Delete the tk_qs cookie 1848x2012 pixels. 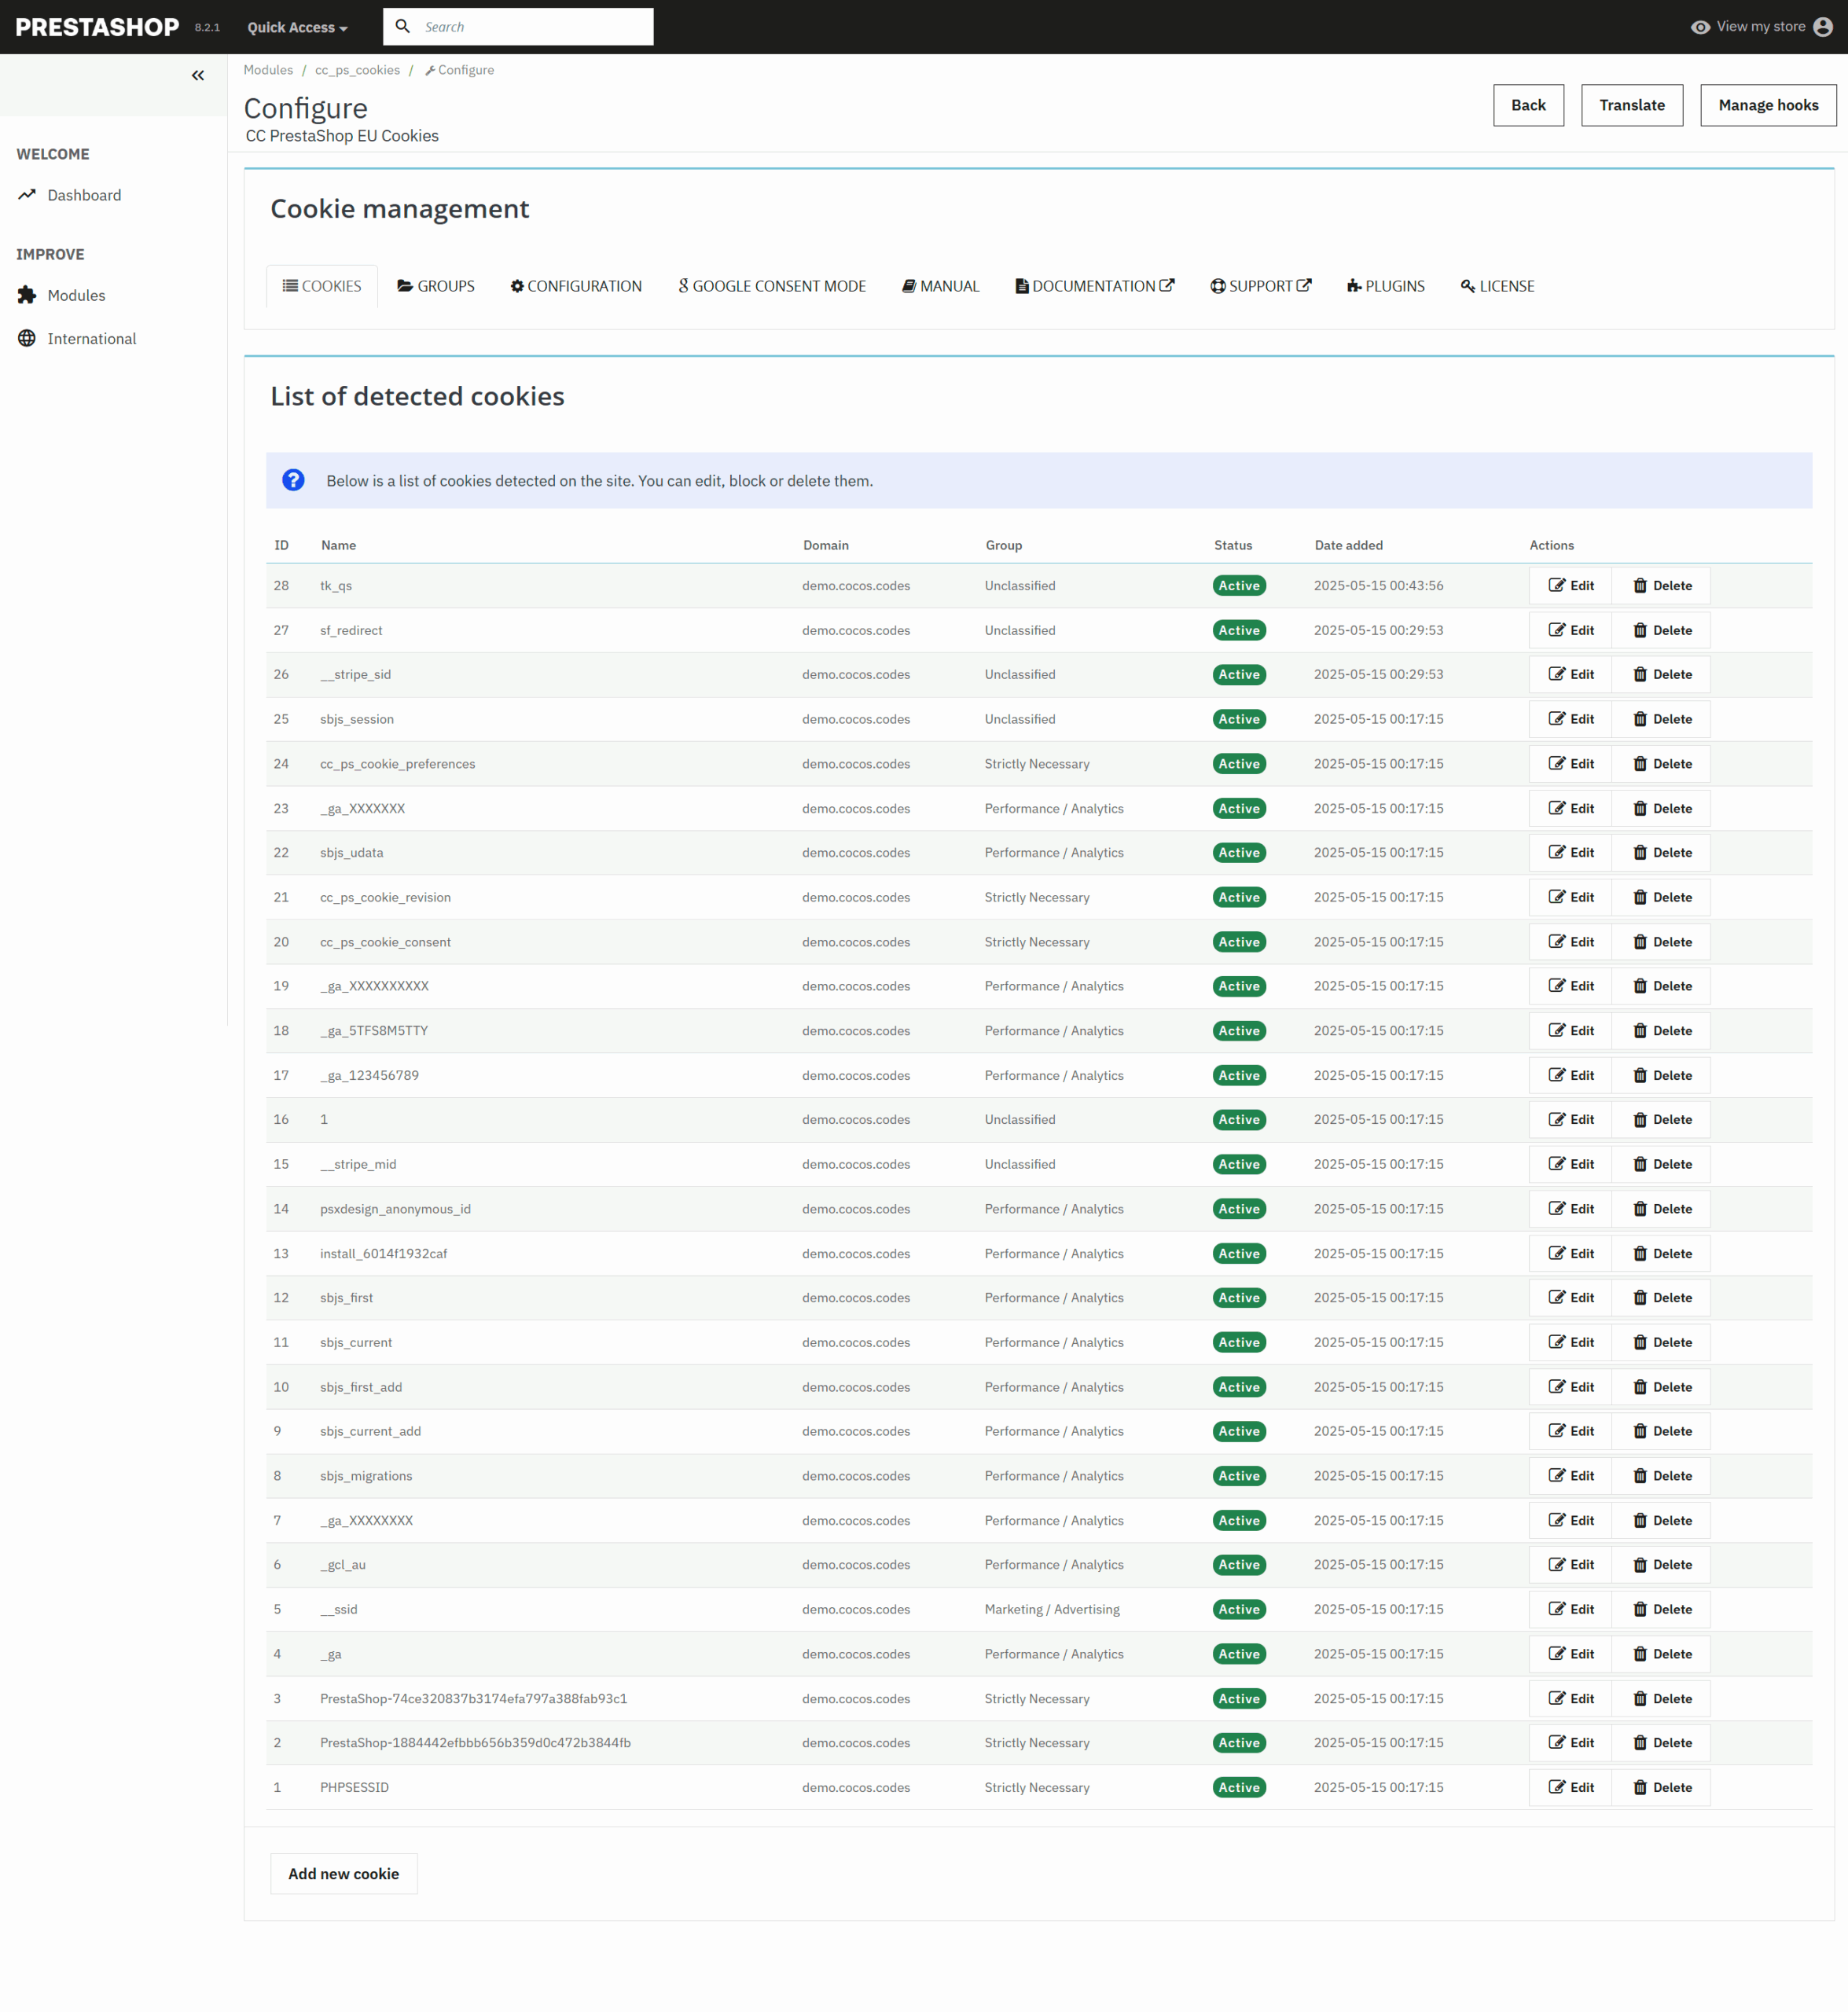[1661, 585]
